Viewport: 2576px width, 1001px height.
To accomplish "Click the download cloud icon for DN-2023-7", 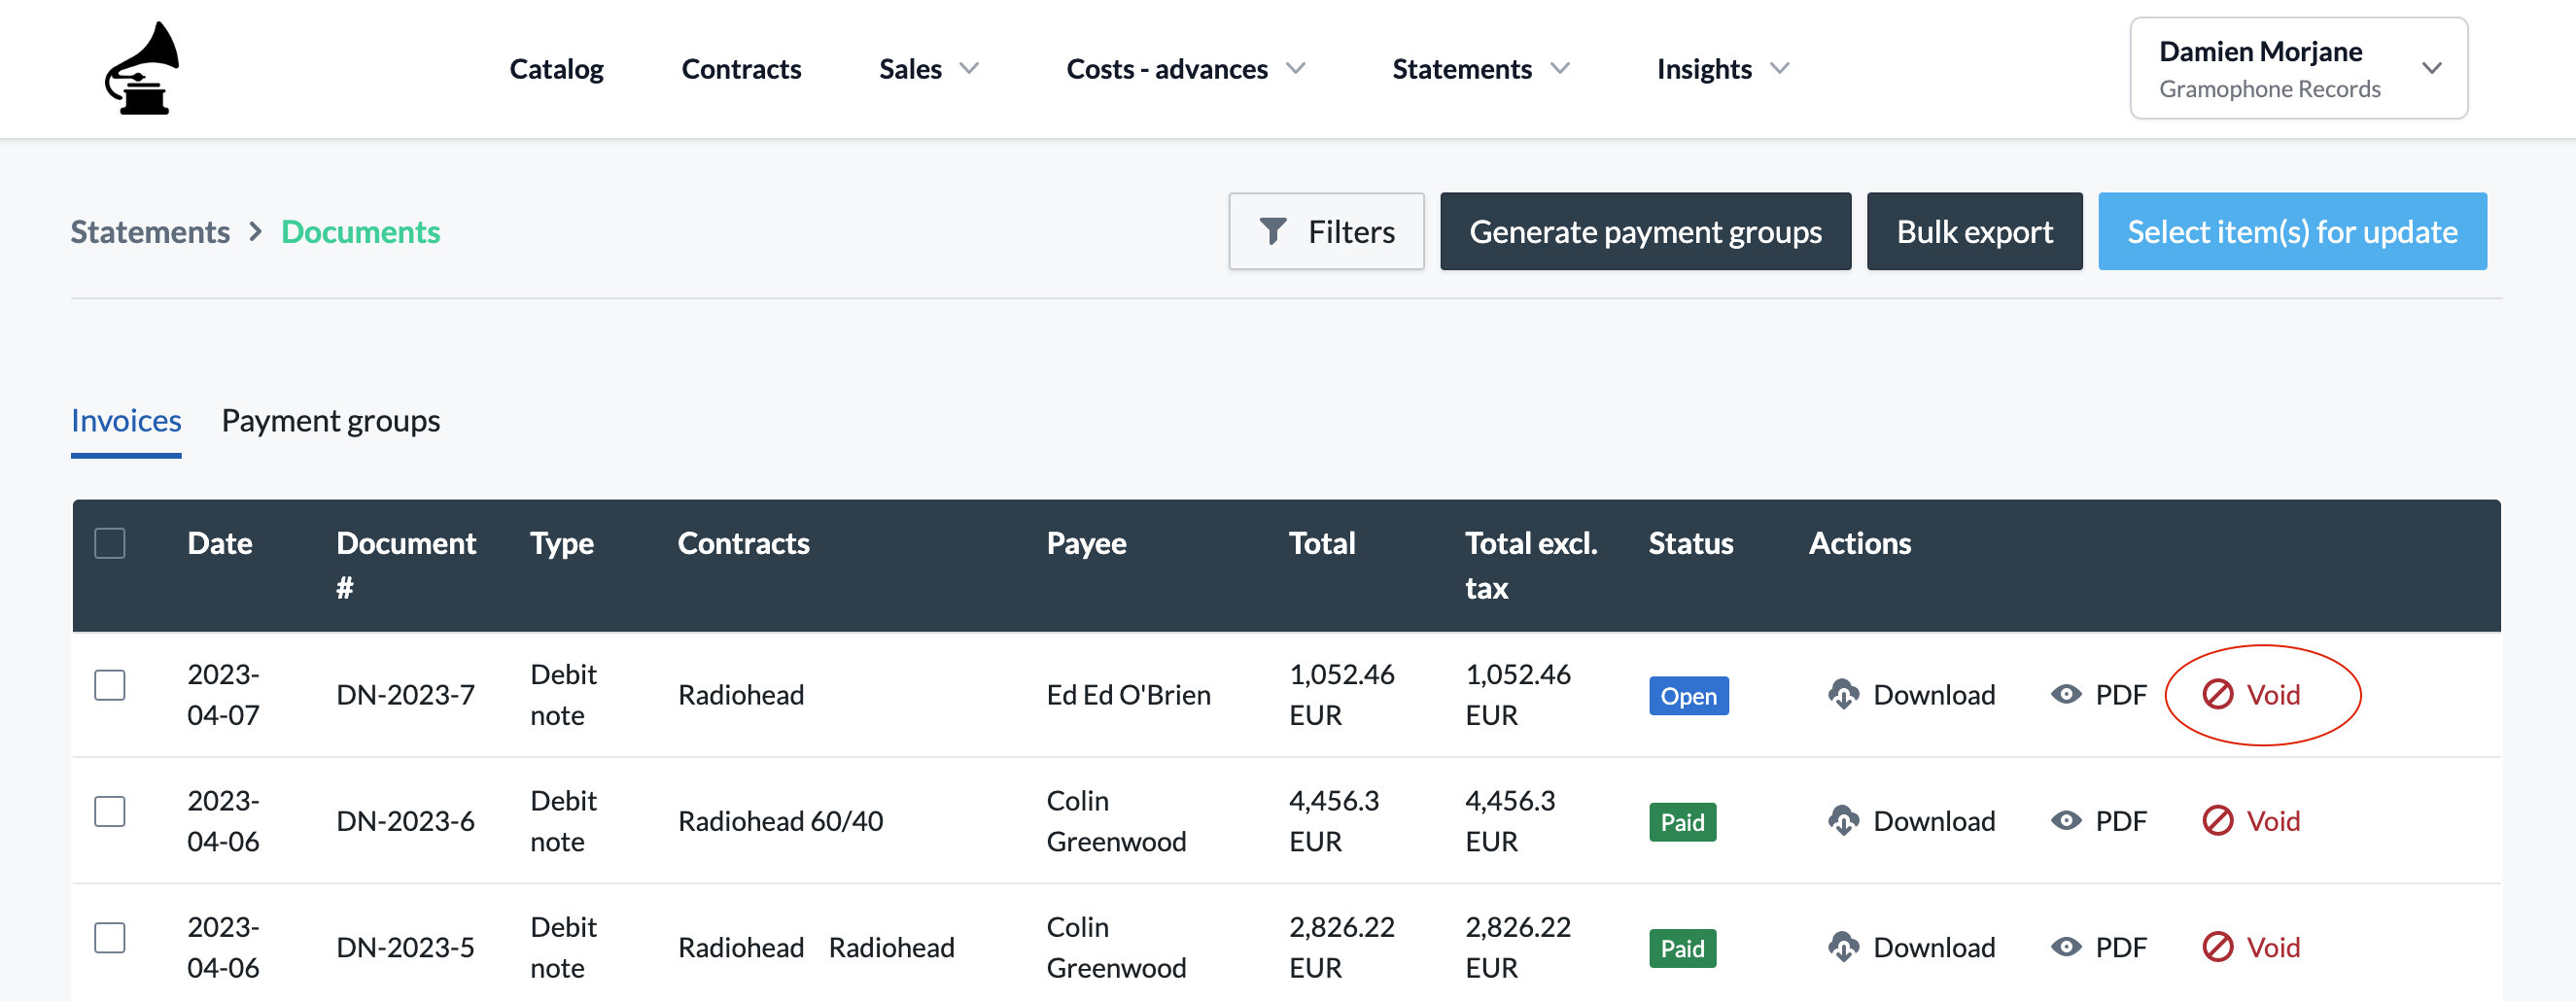I will tap(1843, 694).
